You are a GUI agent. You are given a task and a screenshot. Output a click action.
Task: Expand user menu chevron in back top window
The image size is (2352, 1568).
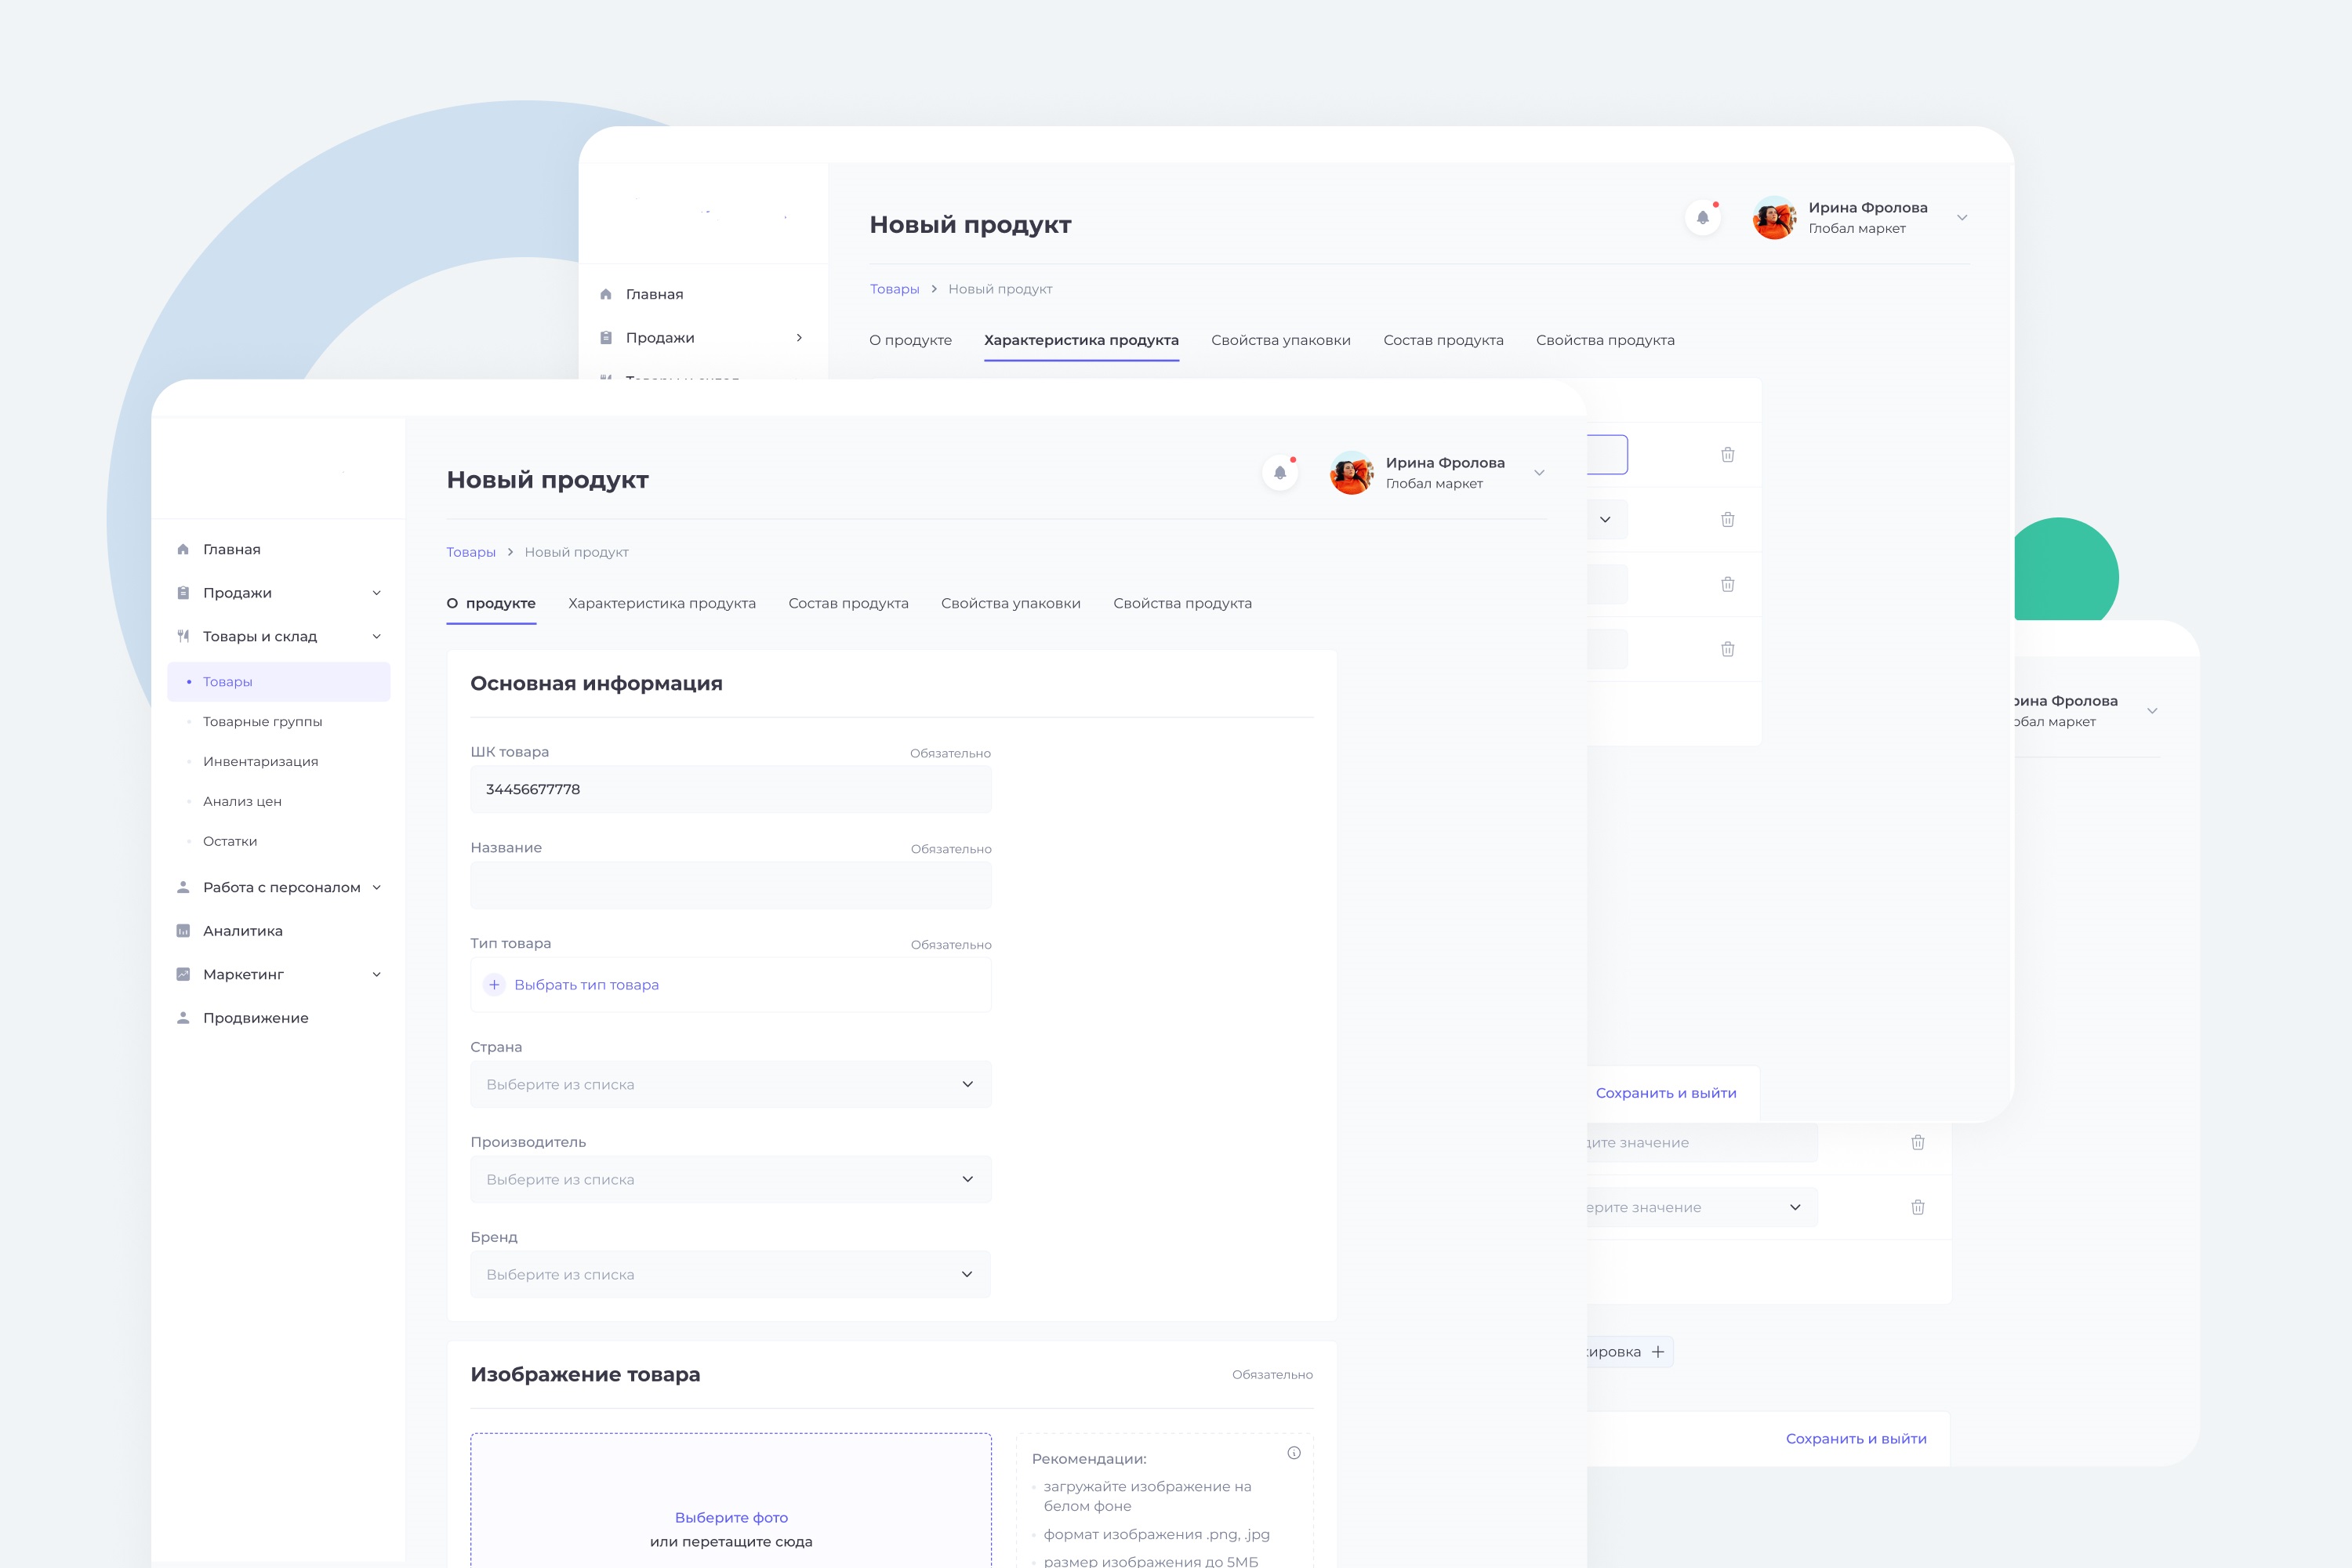(1962, 218)
